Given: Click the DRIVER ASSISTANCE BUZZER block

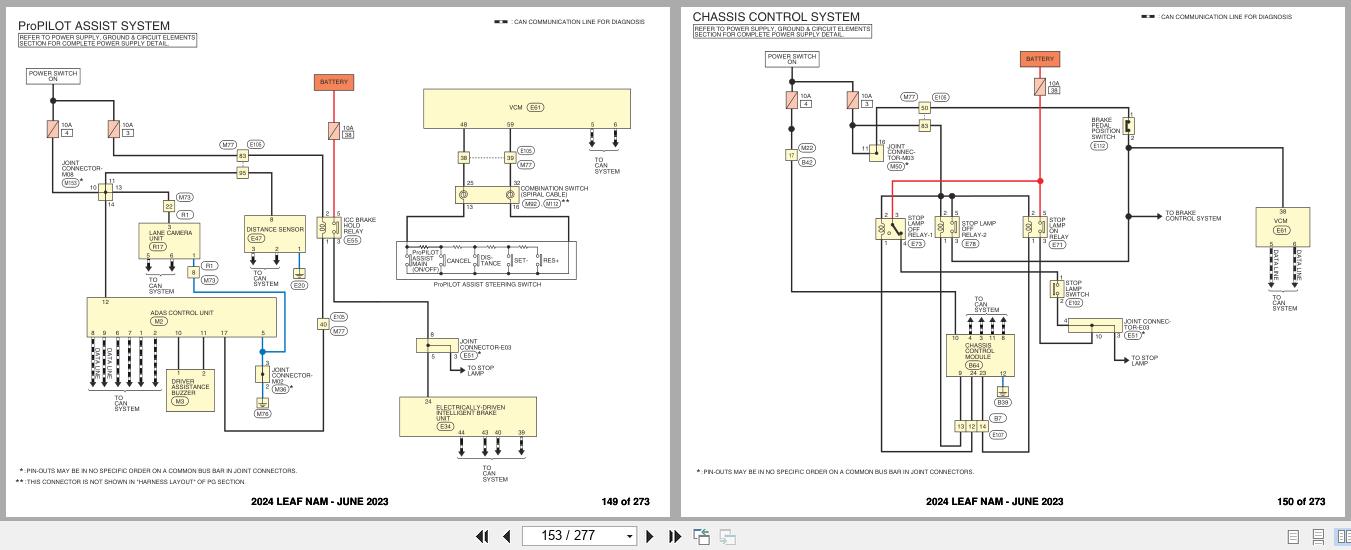Looking at the screenshot, I should coord(191,389).
